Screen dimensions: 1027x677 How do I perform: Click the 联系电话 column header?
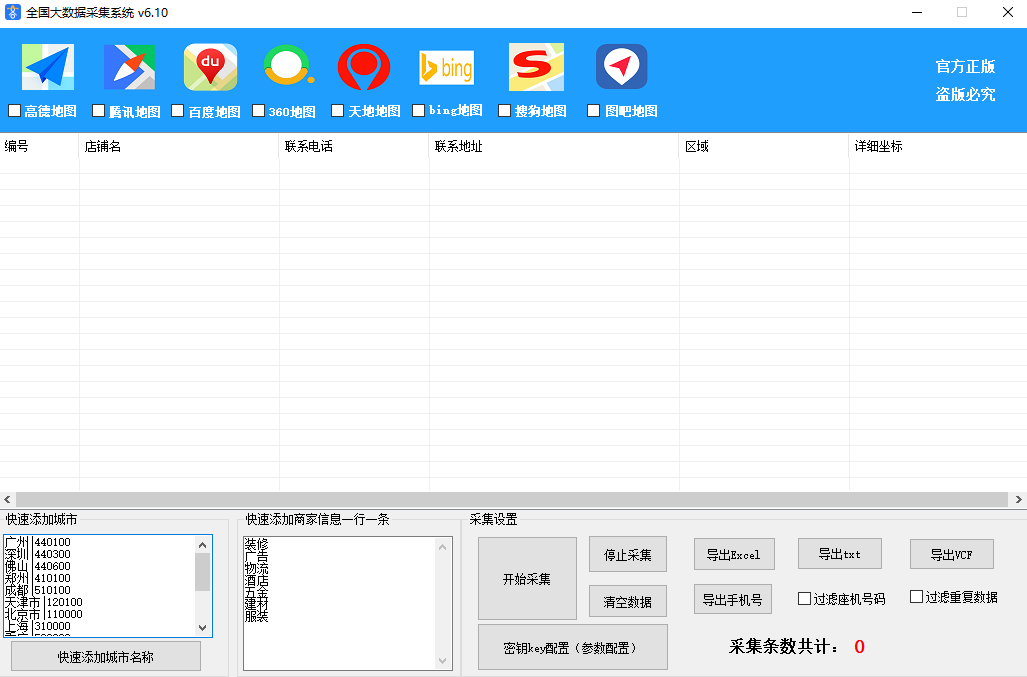[353, 147]
